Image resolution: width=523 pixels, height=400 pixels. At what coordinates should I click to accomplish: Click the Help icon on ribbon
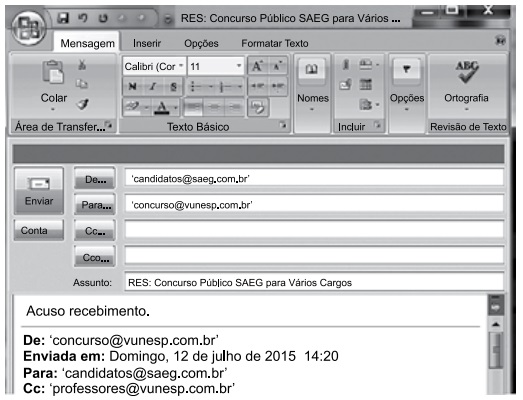(x=501, y=41)
